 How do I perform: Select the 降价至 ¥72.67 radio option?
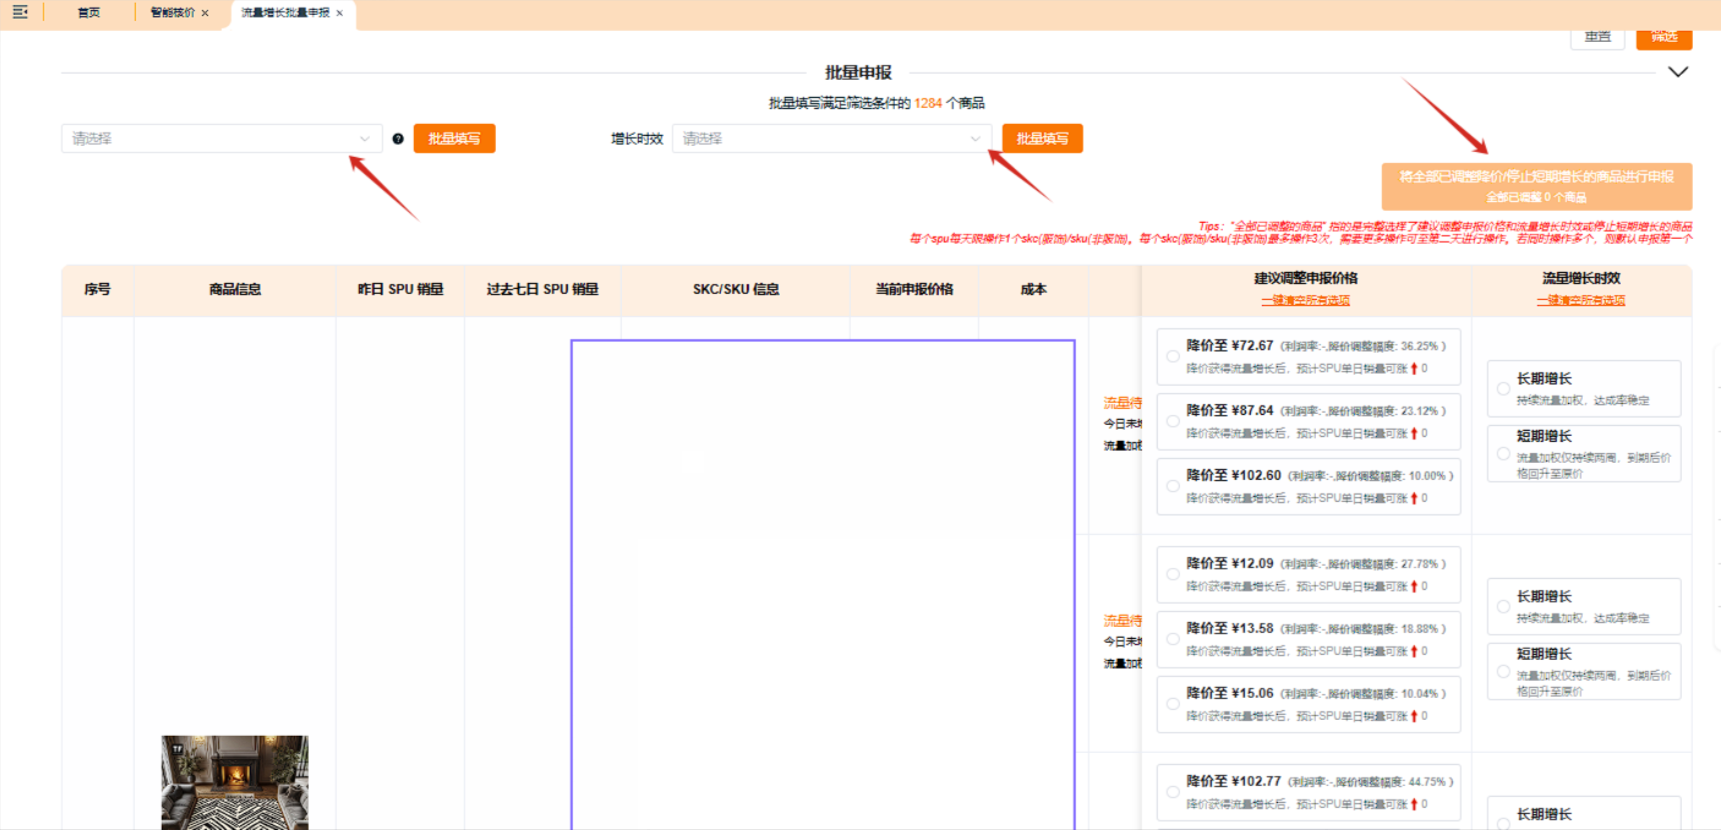pos(1173,356)
